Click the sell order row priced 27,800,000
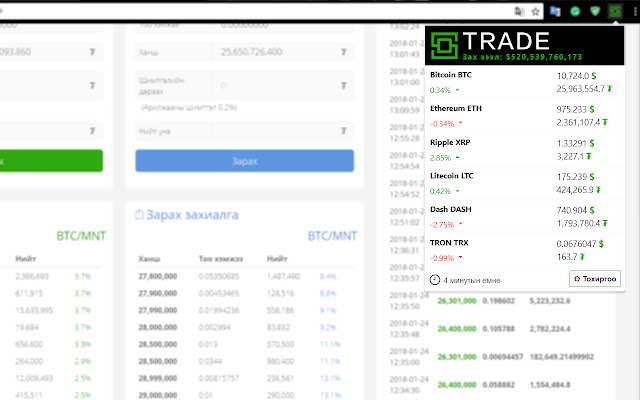640x400 pixels. tap(244, 276)
